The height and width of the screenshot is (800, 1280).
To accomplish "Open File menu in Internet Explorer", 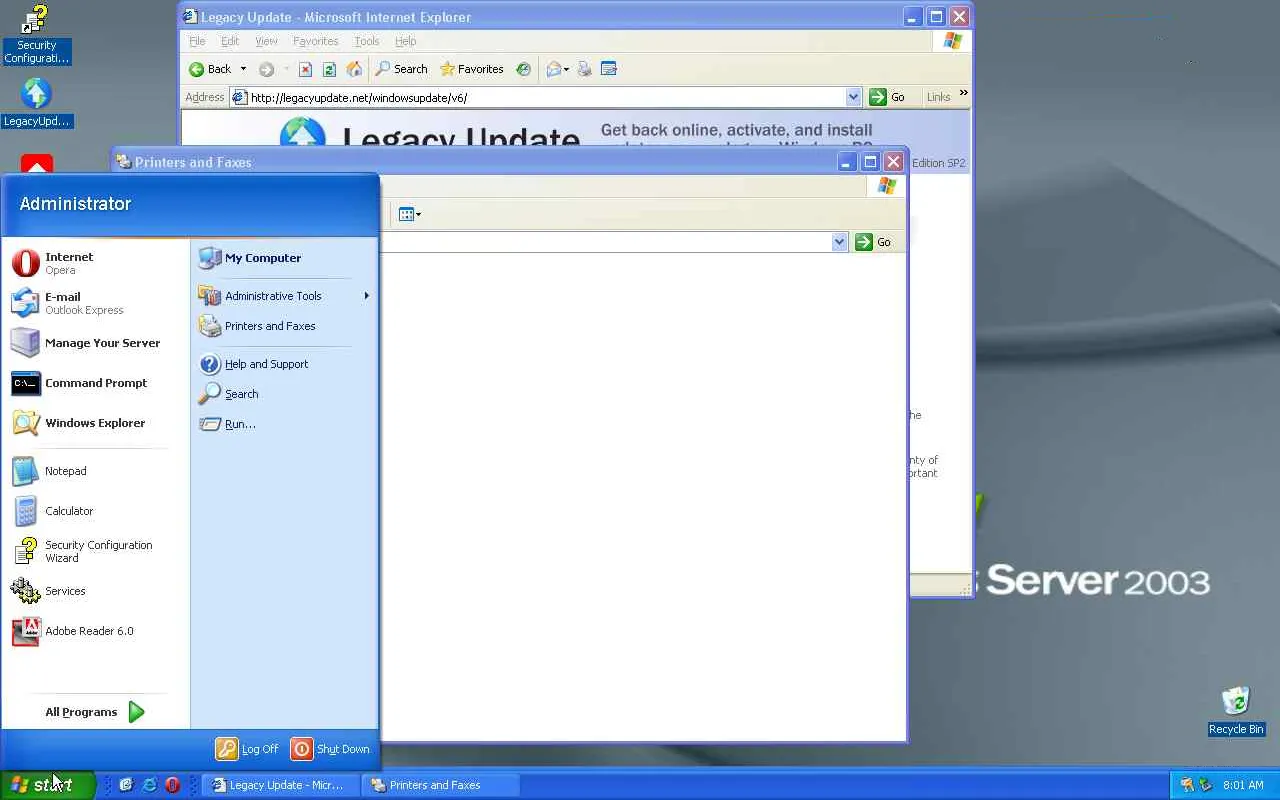I will click(197, 41).
